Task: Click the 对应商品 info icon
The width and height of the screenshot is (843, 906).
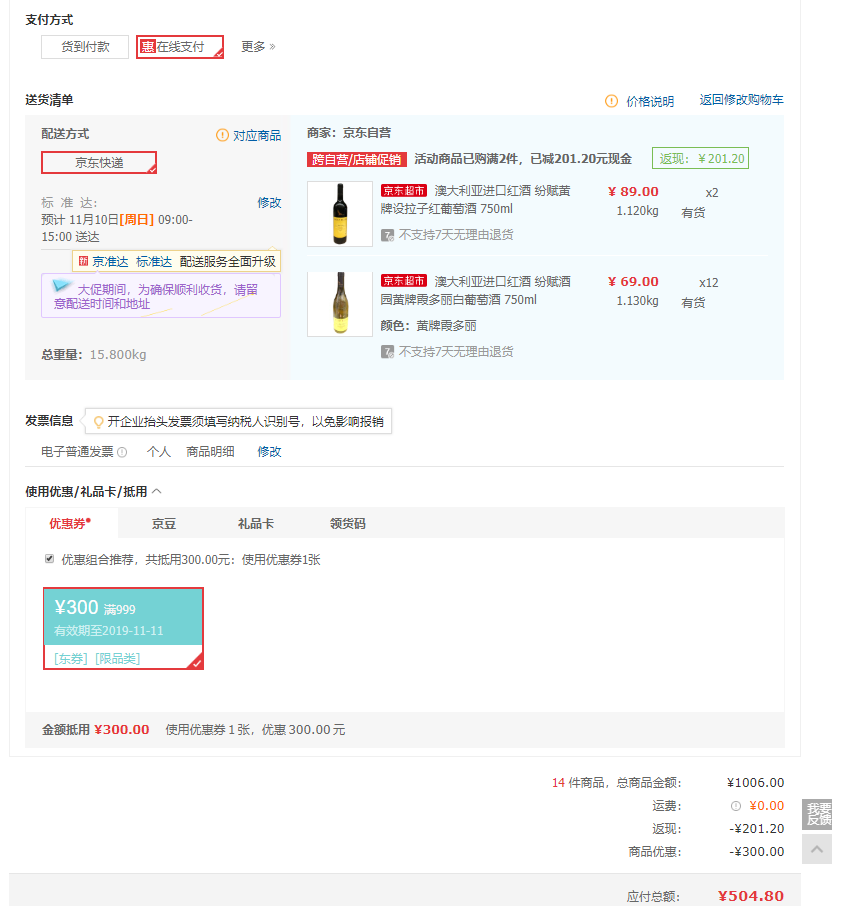Action: coord(222,135)
